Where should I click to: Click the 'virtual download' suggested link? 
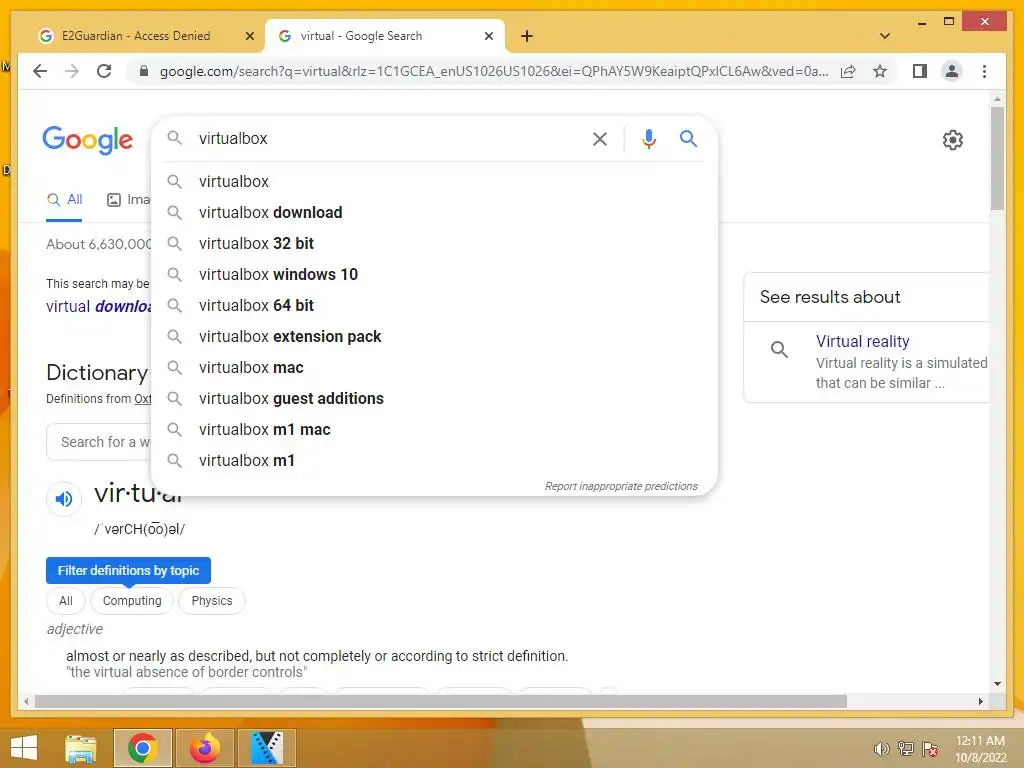(x=98, y=306)
